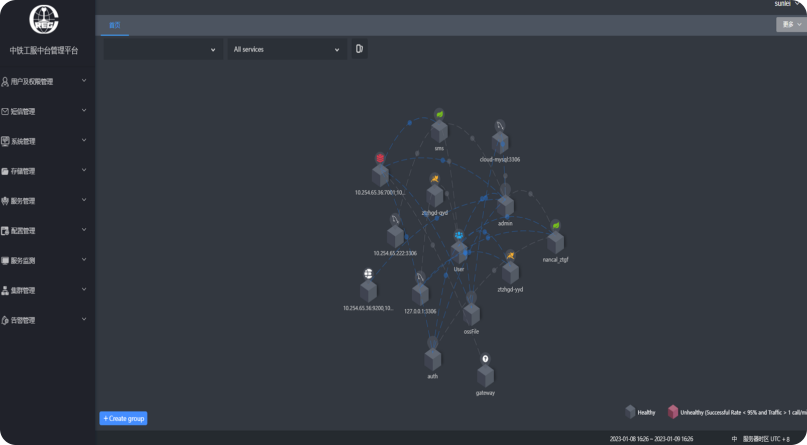The height and width of the screenshot is (445, 807).
Task: Open the 存储管理 menu label
Action: (x=23, y=171)
